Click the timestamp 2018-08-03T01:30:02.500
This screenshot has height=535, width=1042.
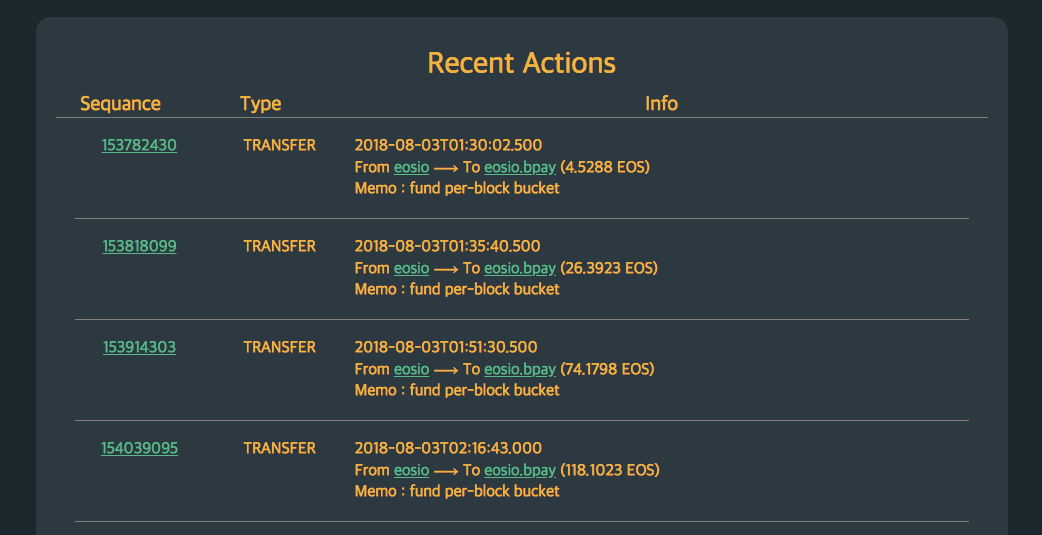448,145
